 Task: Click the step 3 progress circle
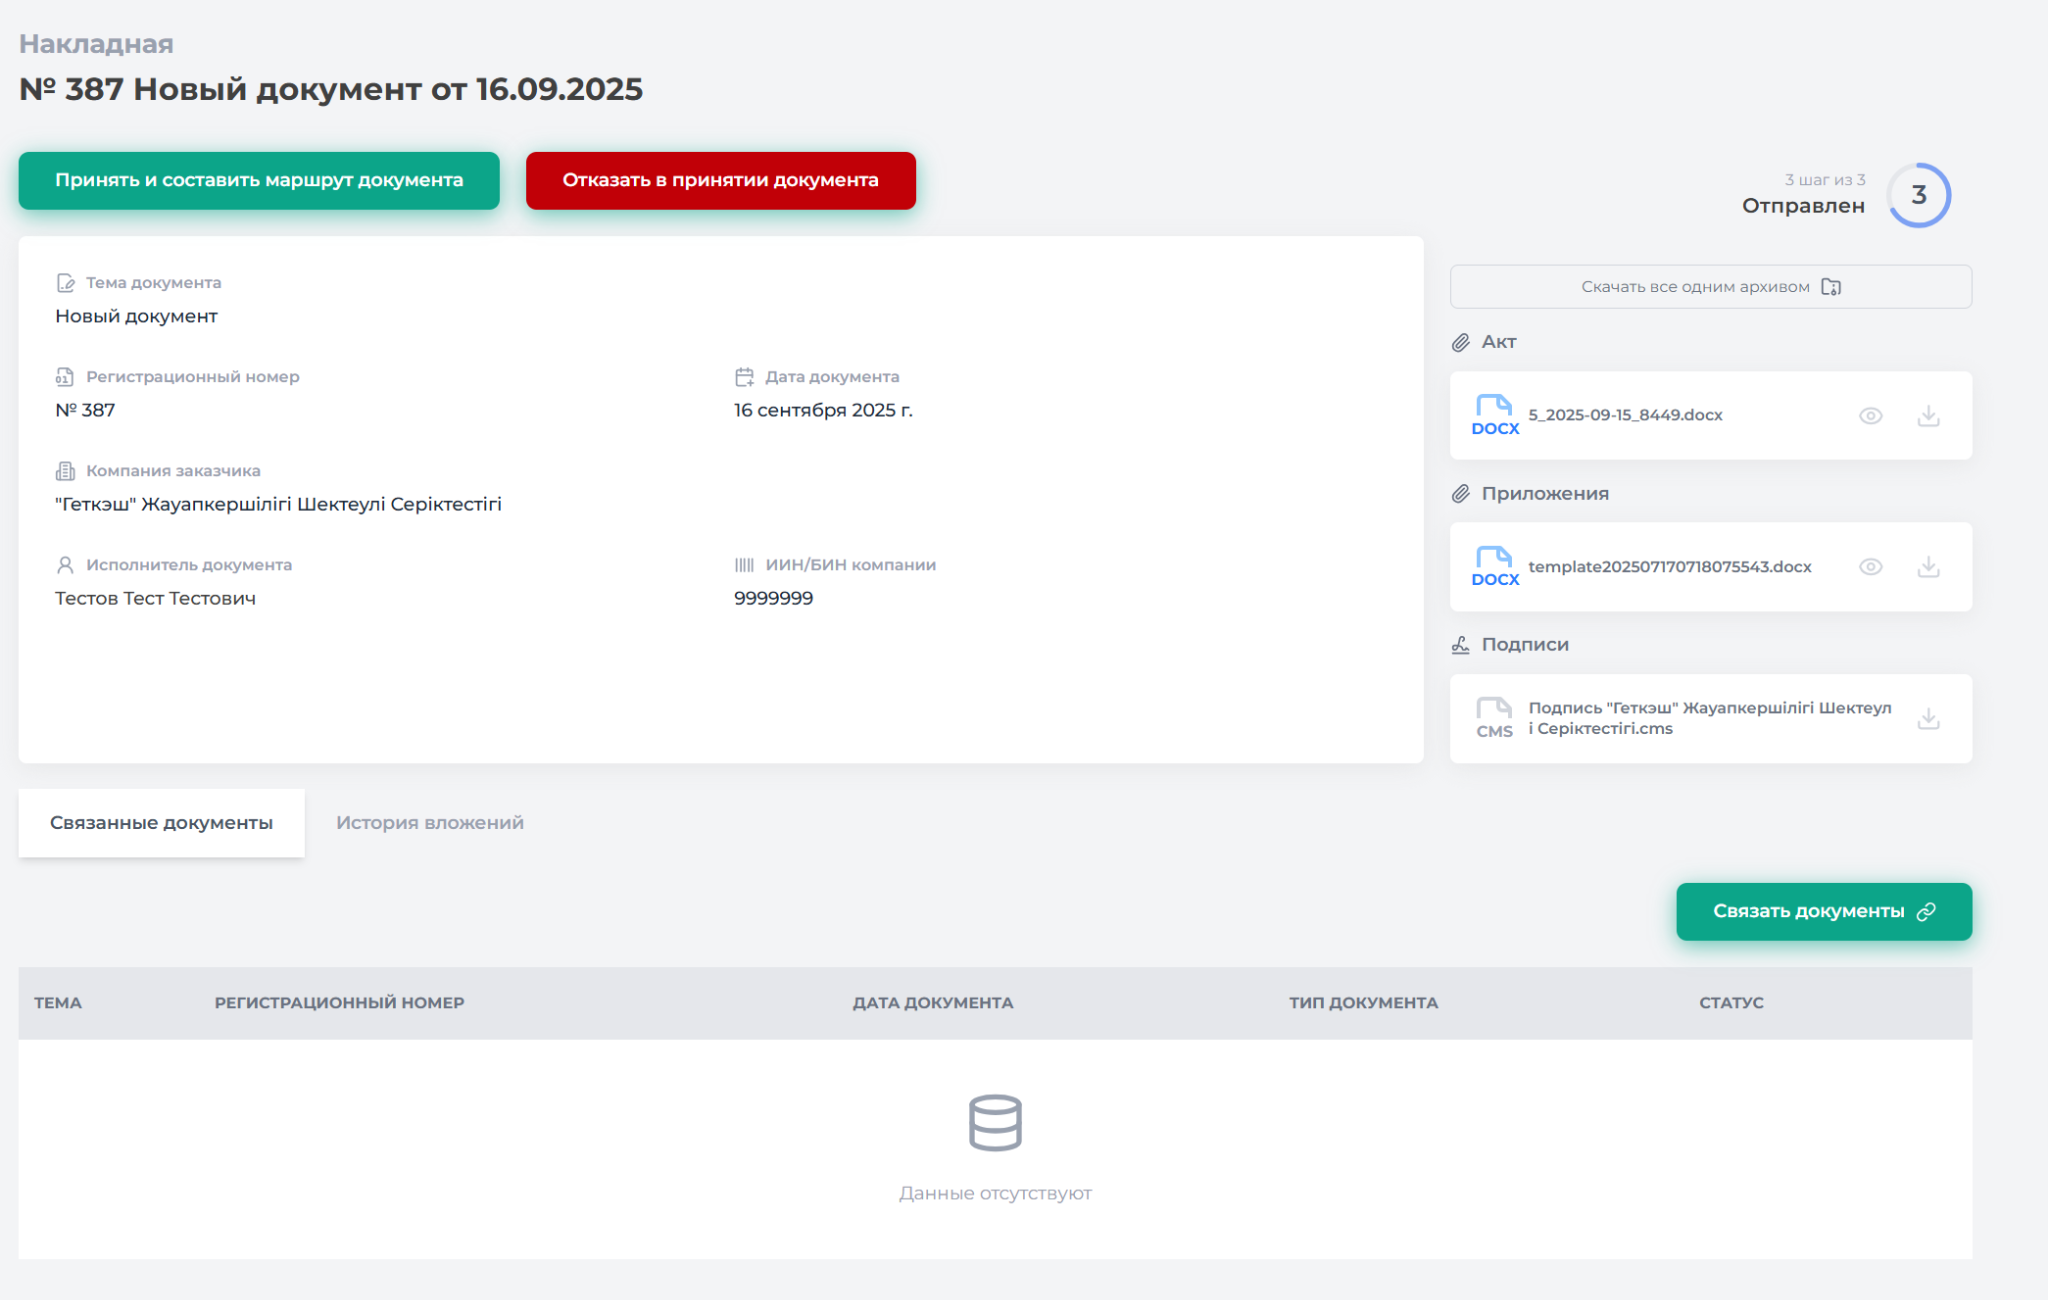pyautogui.click(x=1918, y=195)
